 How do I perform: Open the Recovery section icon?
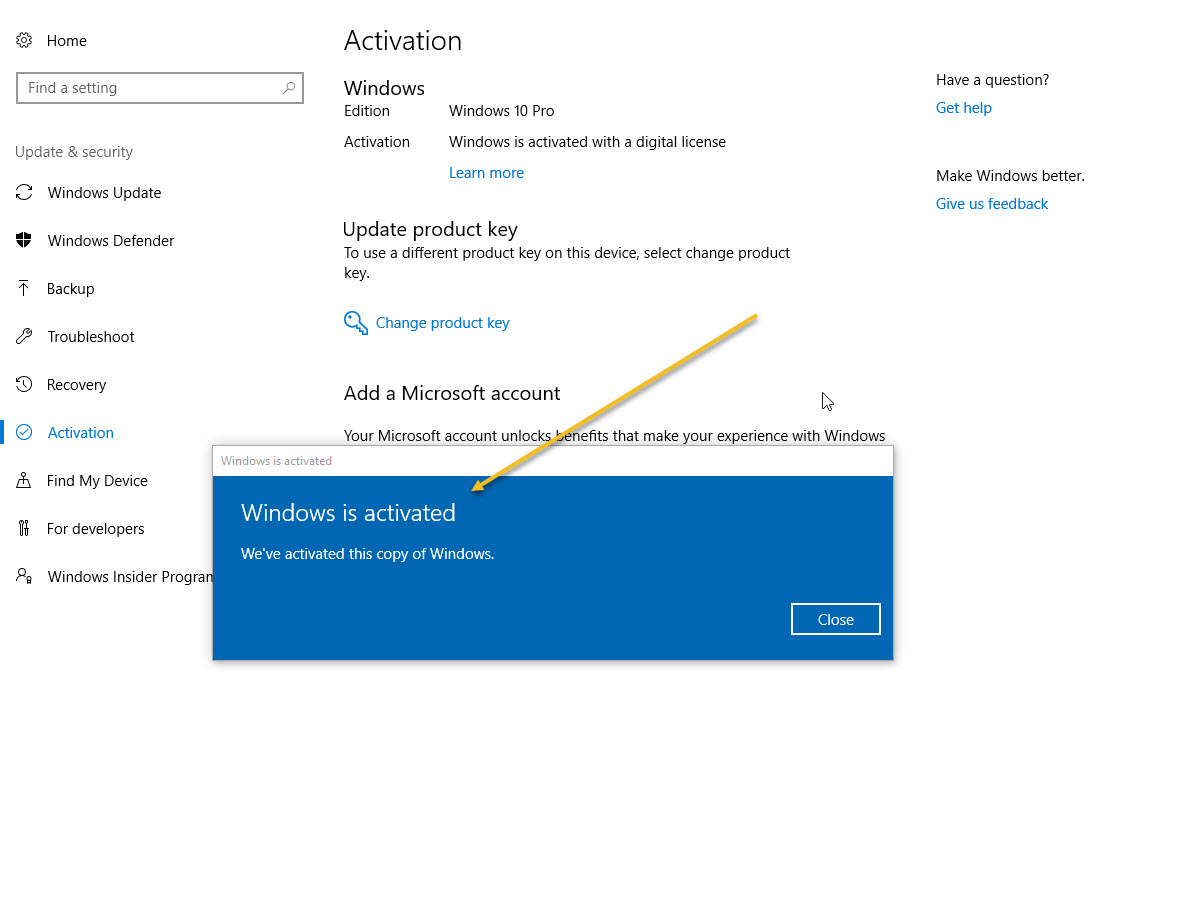24,384
